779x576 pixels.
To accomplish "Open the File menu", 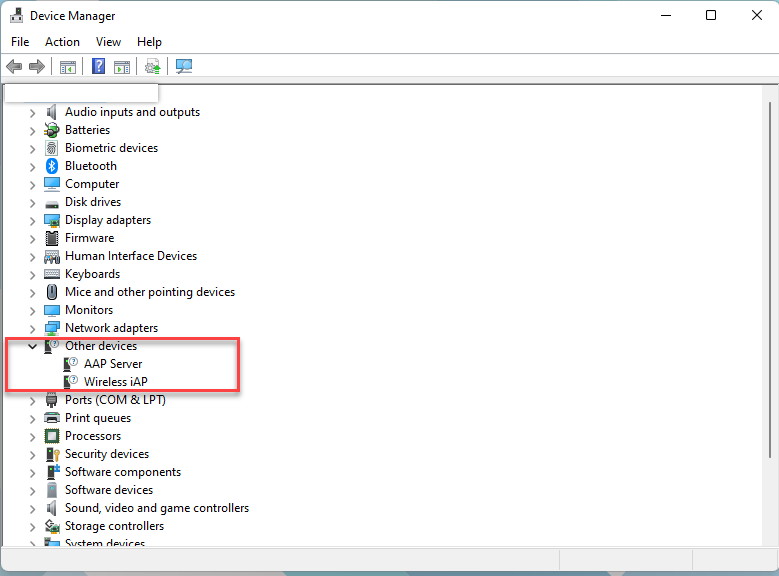I will point(20,42).
